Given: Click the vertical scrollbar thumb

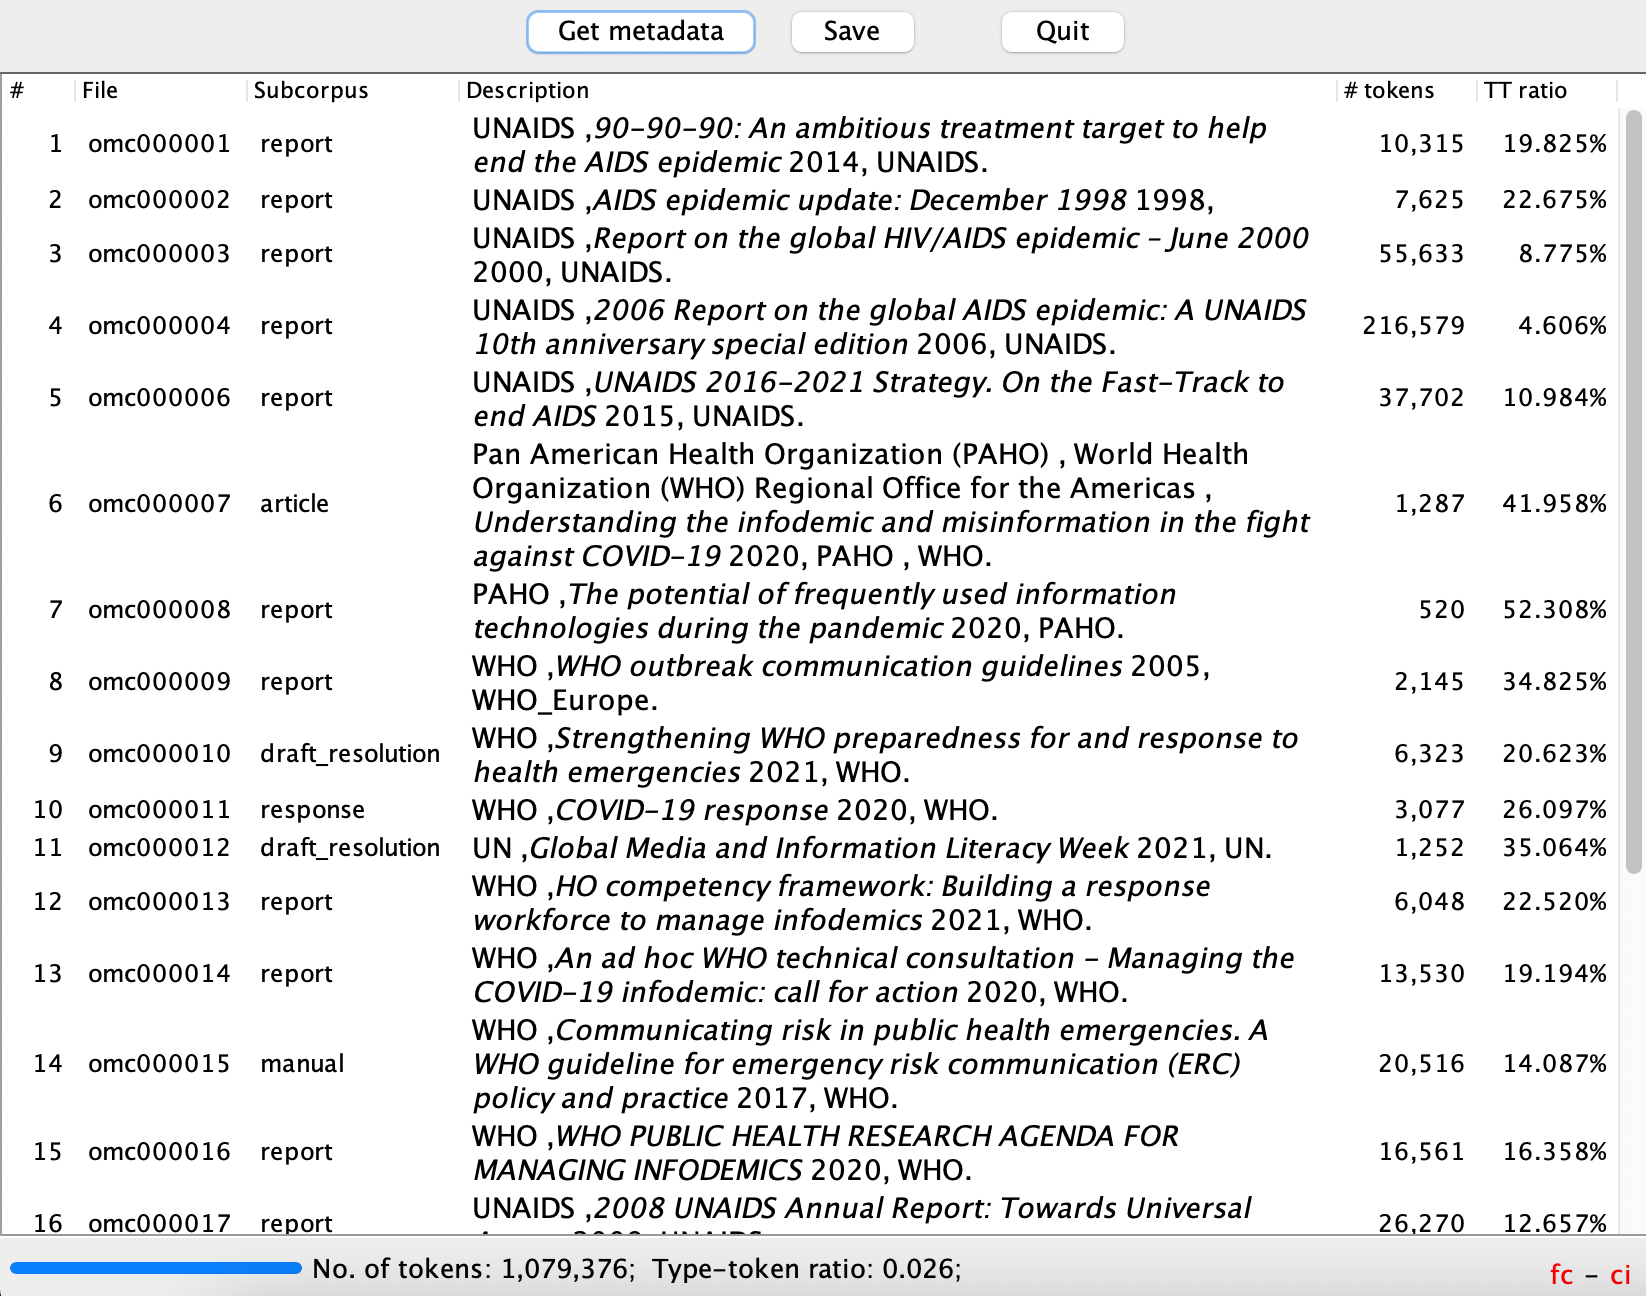Looking at the screenshot, I should 1634,492.
